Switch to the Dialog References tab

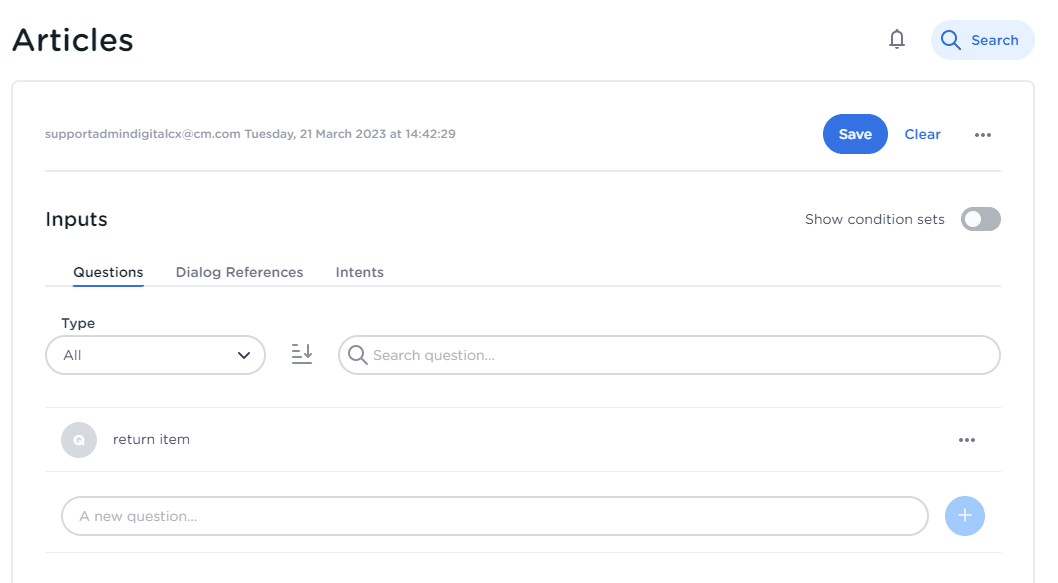(239, 272)
